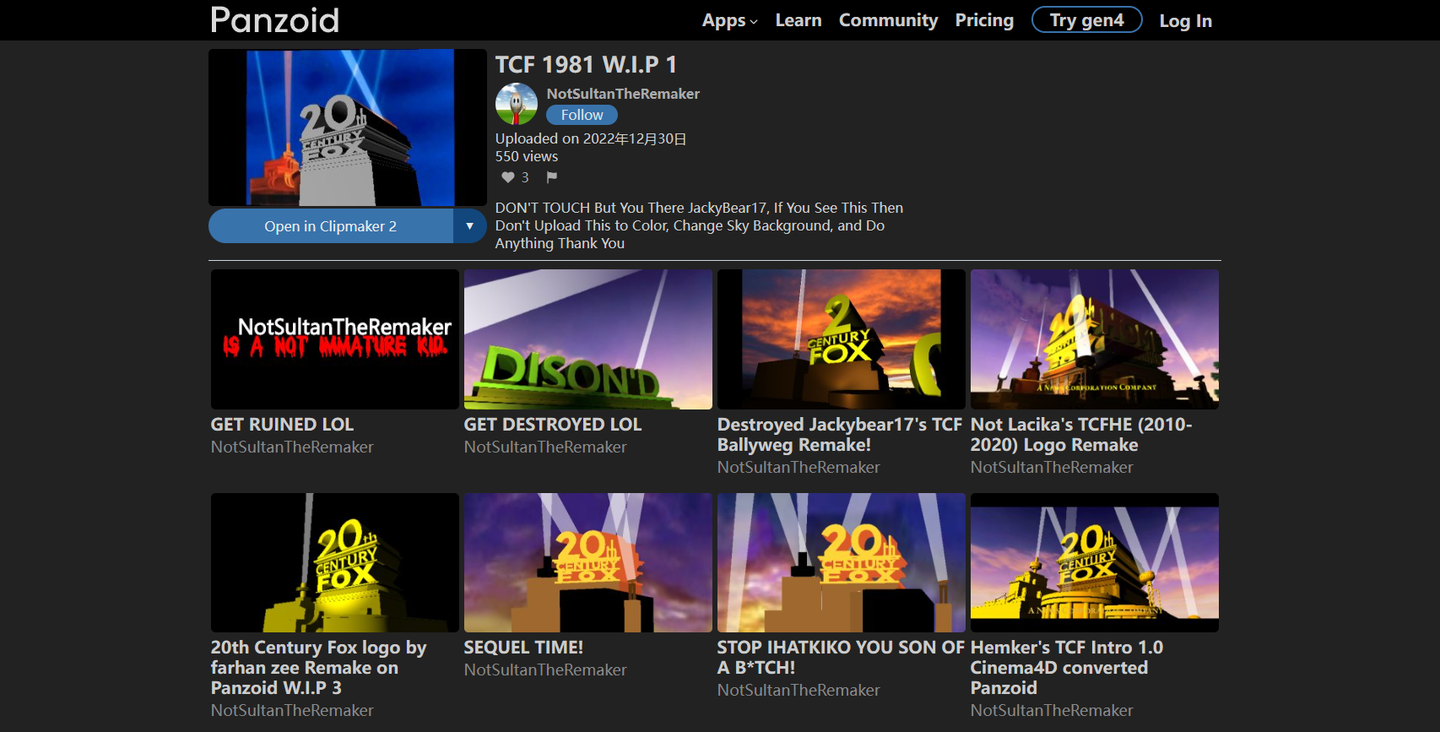1440x732 pixels.
Task: Click author name under GET DESTROYED LOL
Action: tap(545, 447)
